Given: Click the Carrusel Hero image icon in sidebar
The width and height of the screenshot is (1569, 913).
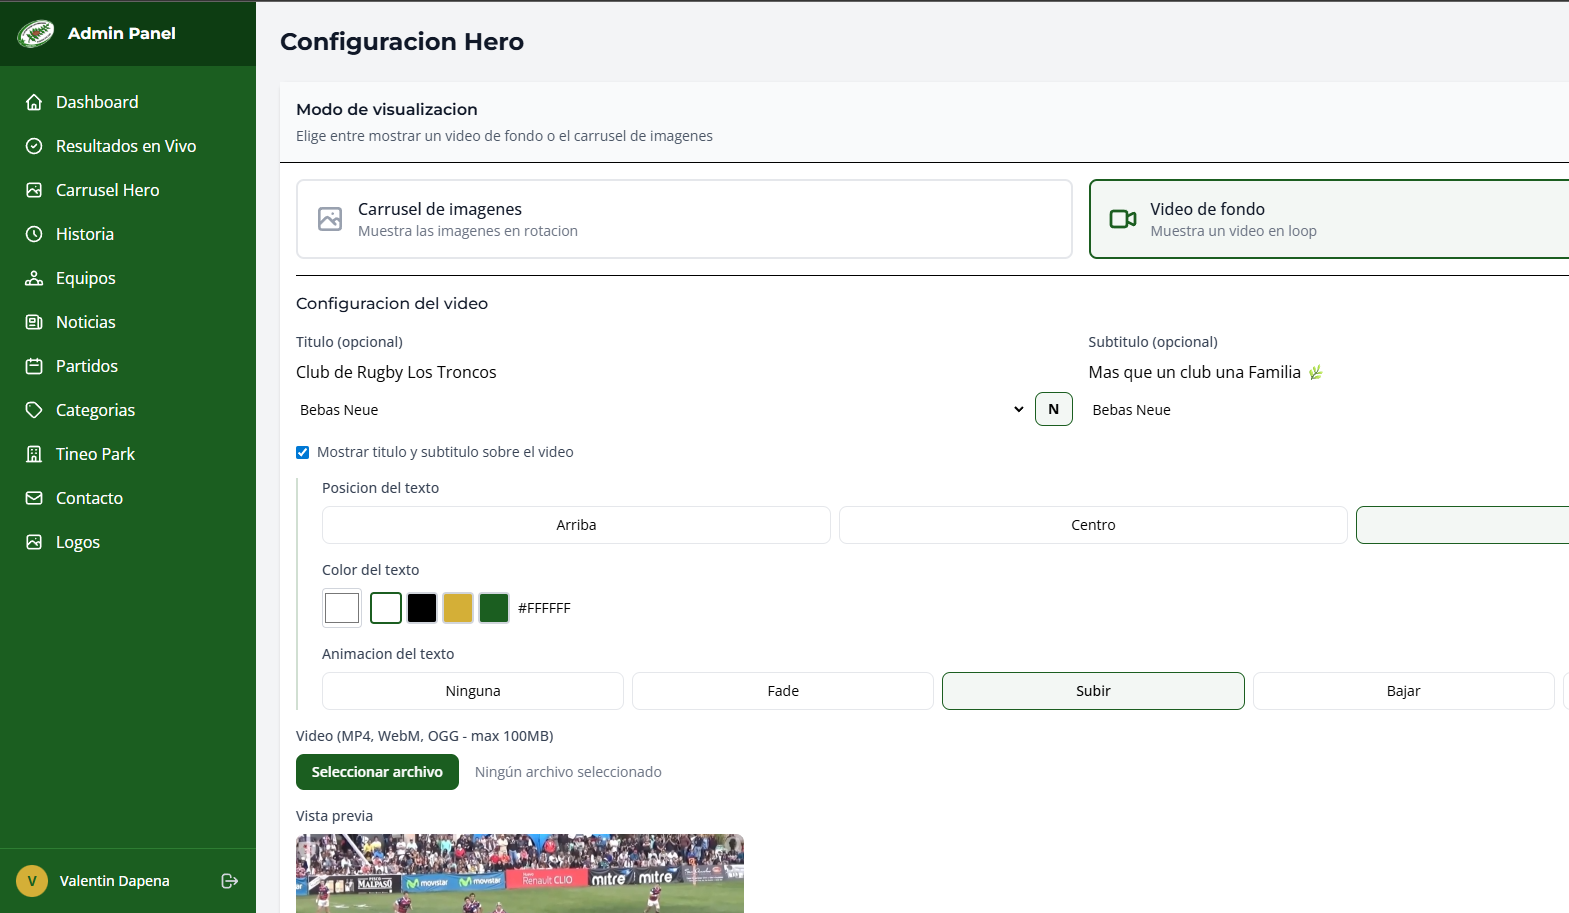Looking at the screenshot, I should [x=34, y=190].
